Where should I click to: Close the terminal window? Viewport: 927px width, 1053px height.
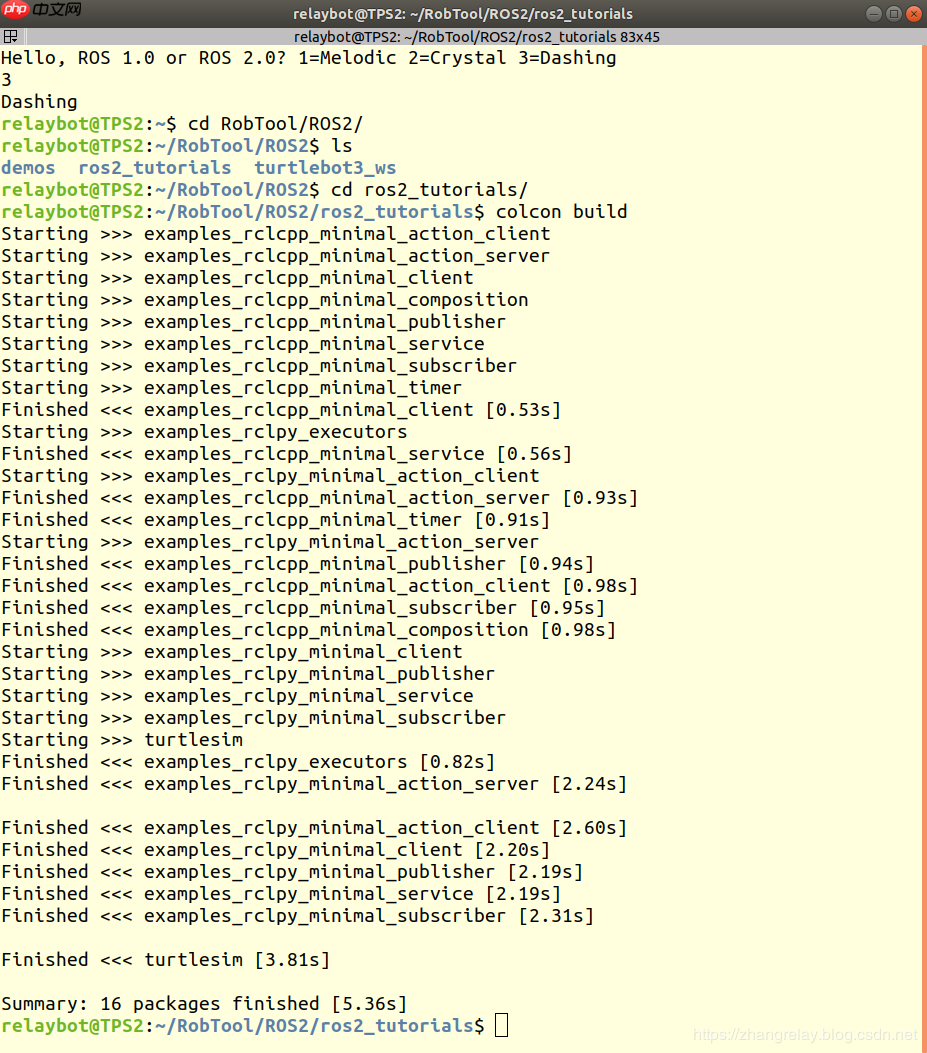pyautogui.click(x=914, y=13)
